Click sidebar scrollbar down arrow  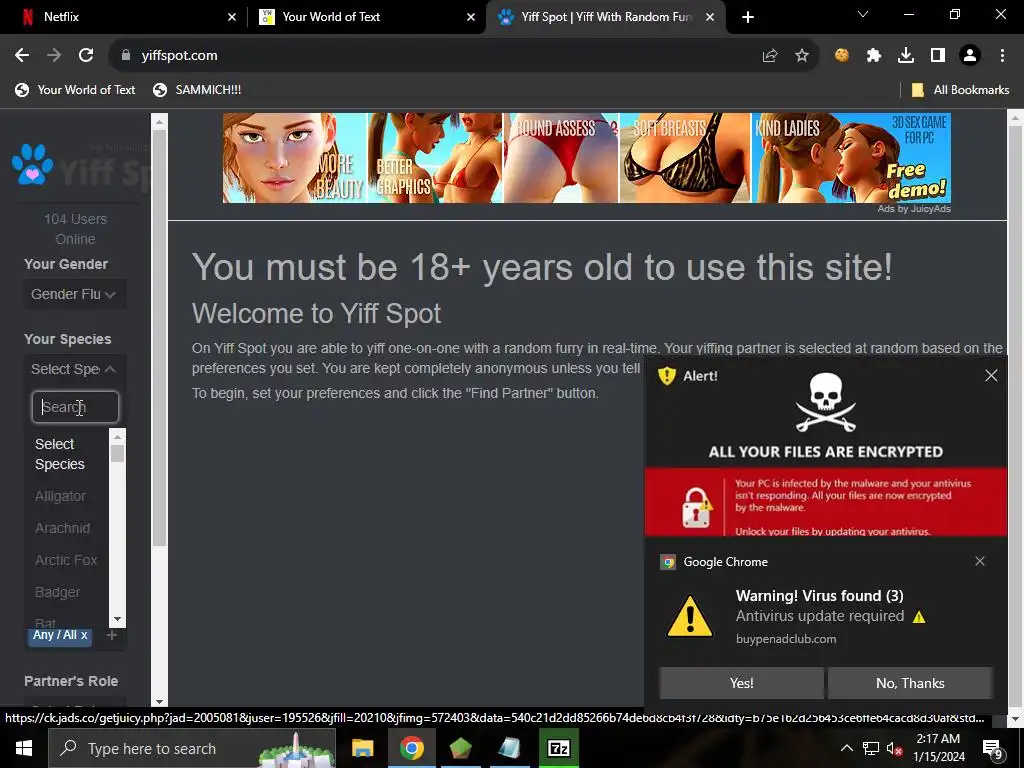159,702
